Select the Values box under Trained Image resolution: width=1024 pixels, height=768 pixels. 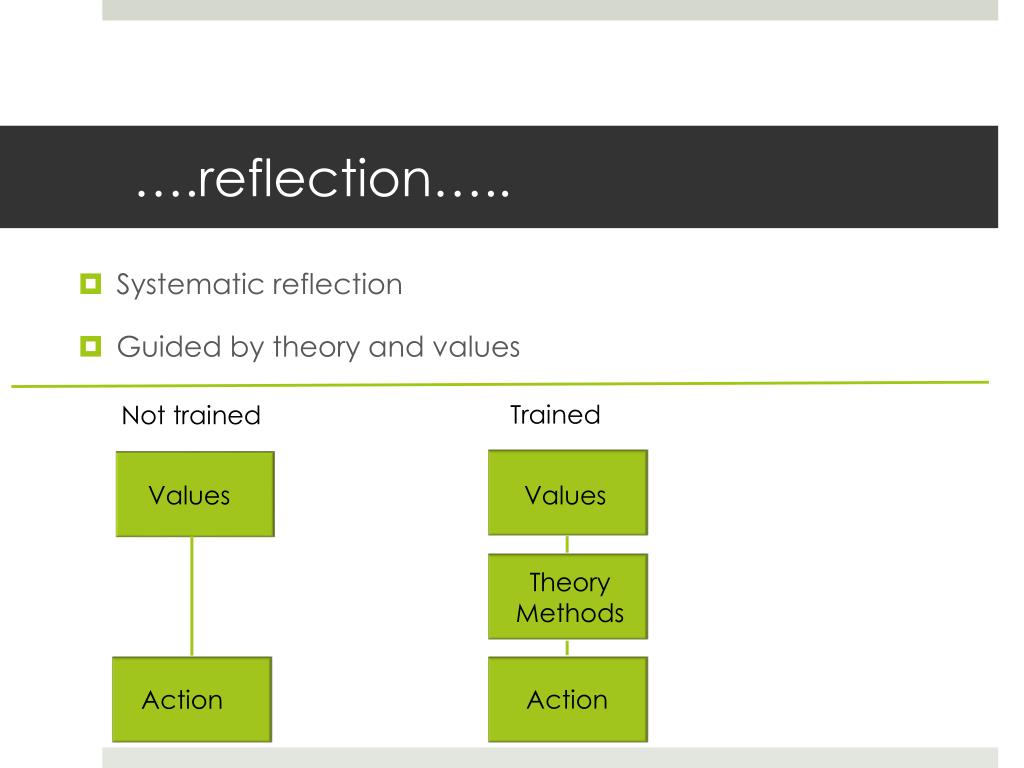pos(568,492)
